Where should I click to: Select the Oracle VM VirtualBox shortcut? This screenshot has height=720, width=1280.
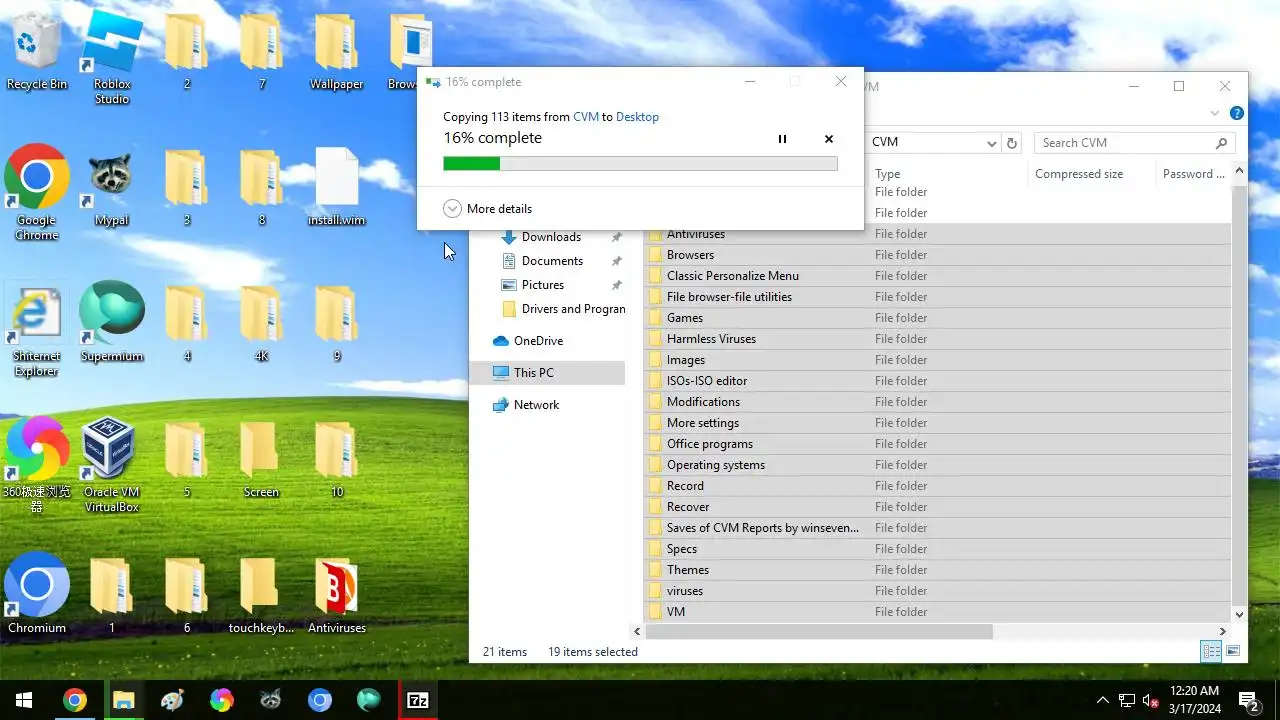pyautogui.click(x=112, y=465)
